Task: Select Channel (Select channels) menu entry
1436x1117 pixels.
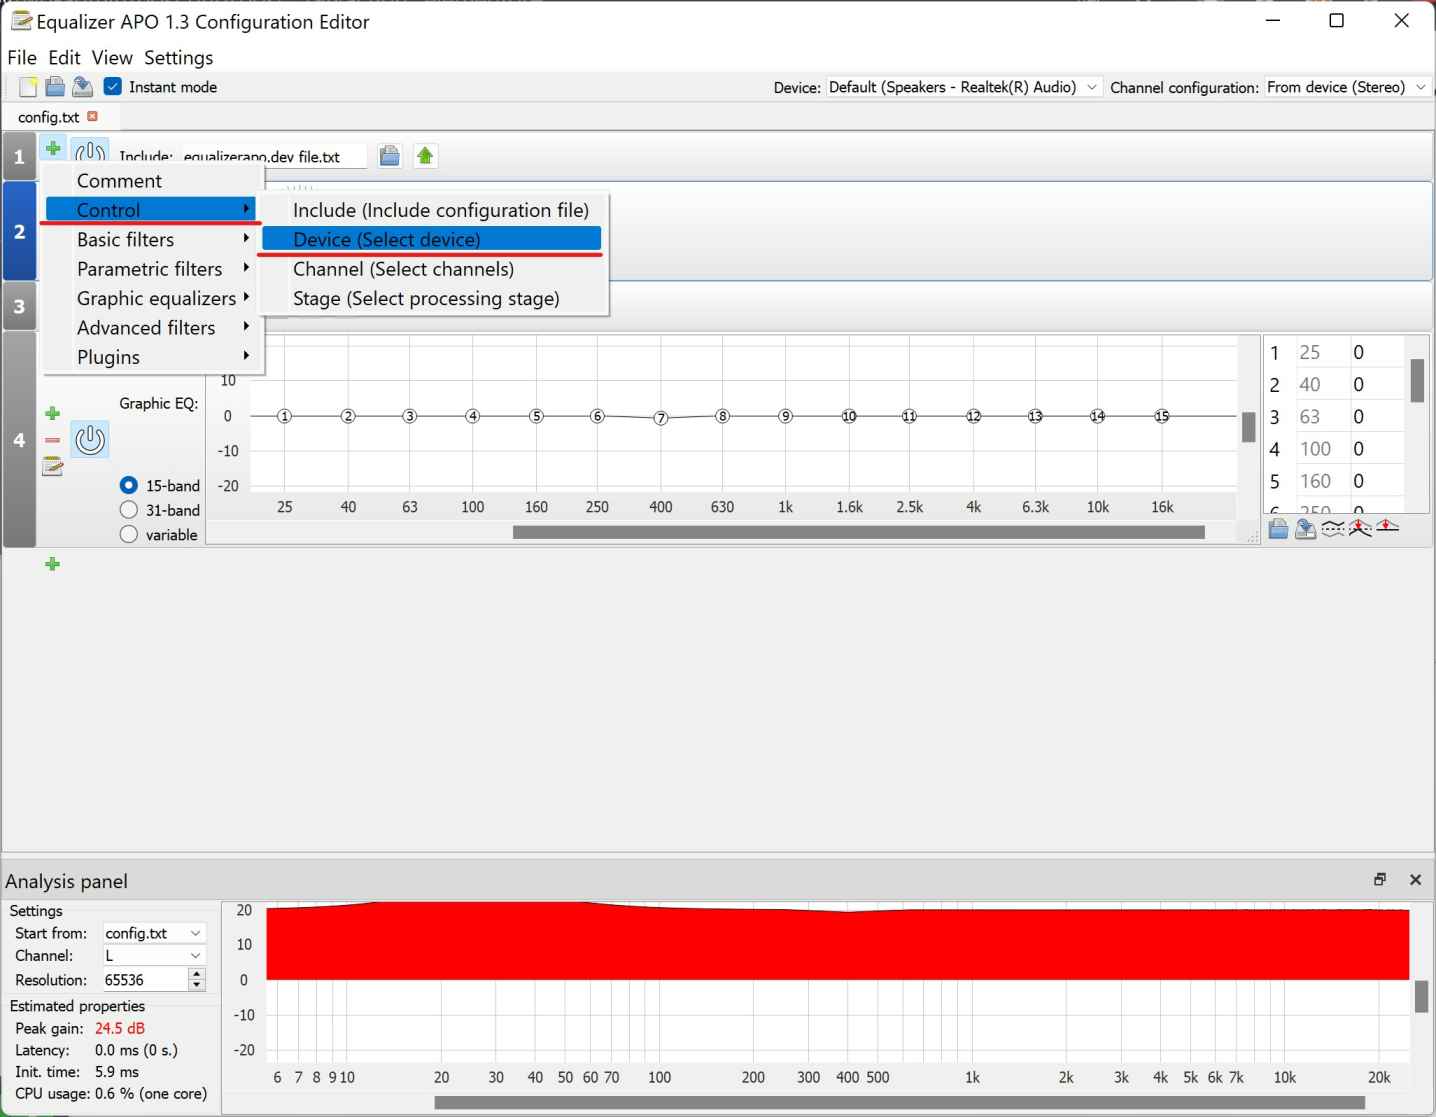Action: [403, 269]
